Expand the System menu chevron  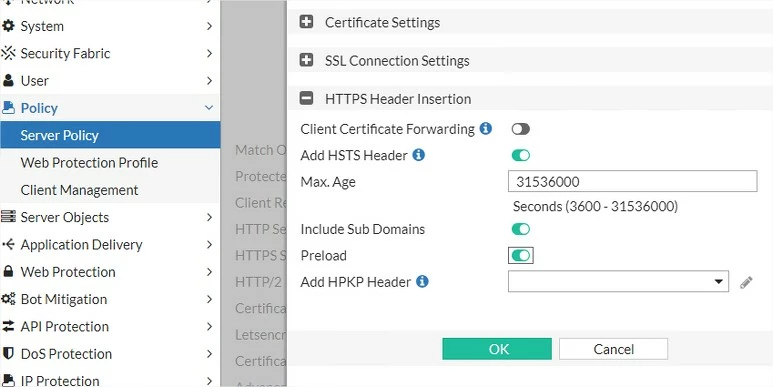click(x=209, y=26)
